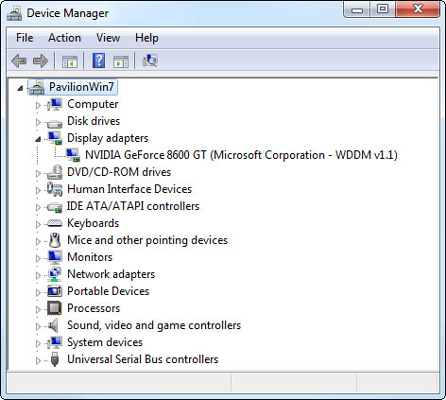Select the Monitors label
446x400 pixels.
coord(90,257)
